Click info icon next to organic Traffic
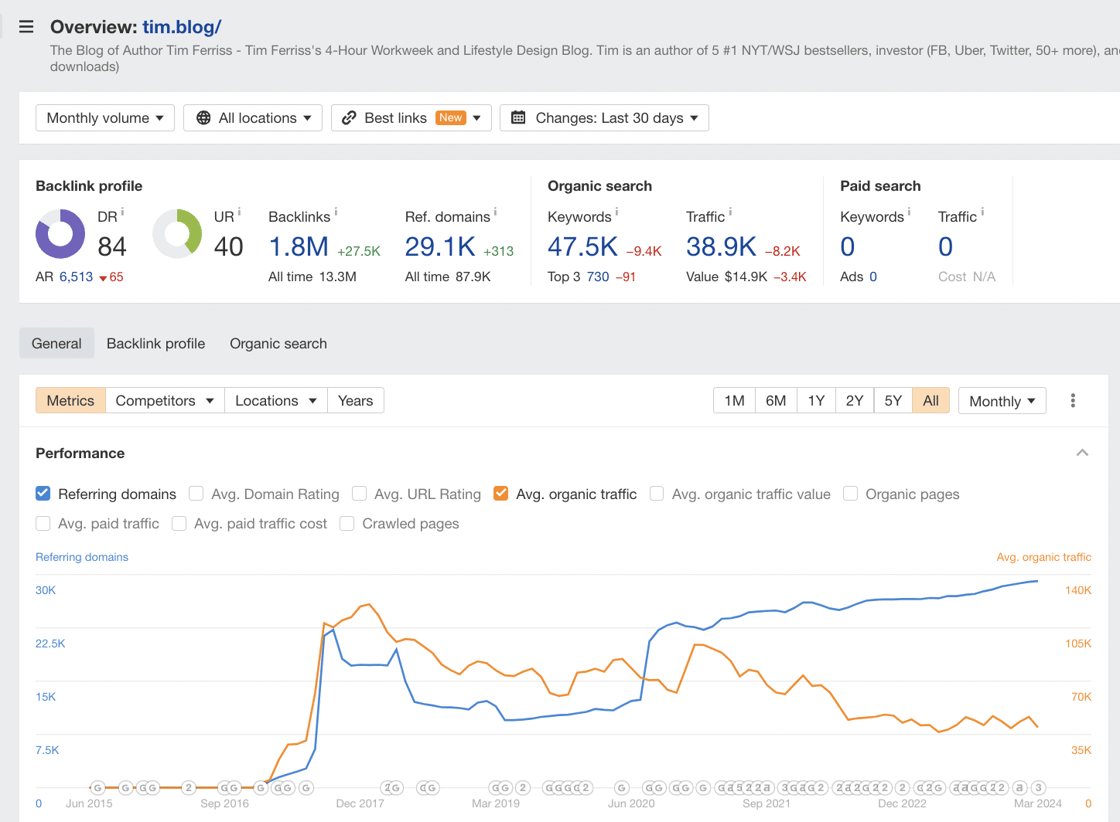Image resolution: width=1120 pixels, height=822 pixels. click(730, 212)
